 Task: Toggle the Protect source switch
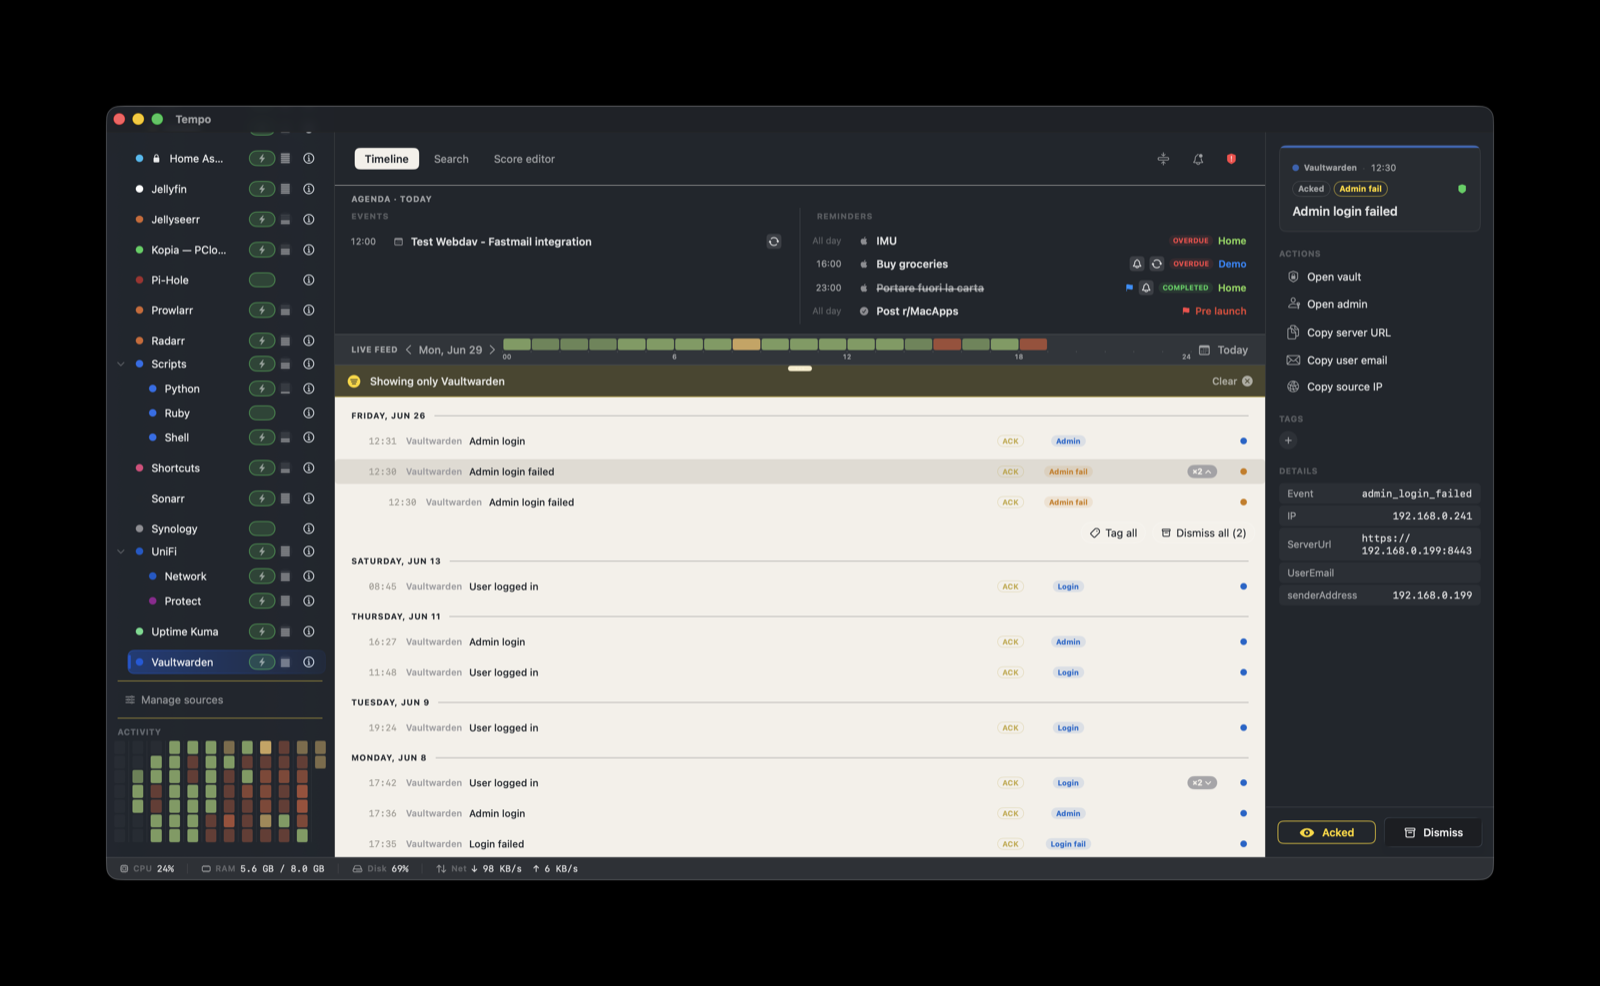[x=262, y=601]
